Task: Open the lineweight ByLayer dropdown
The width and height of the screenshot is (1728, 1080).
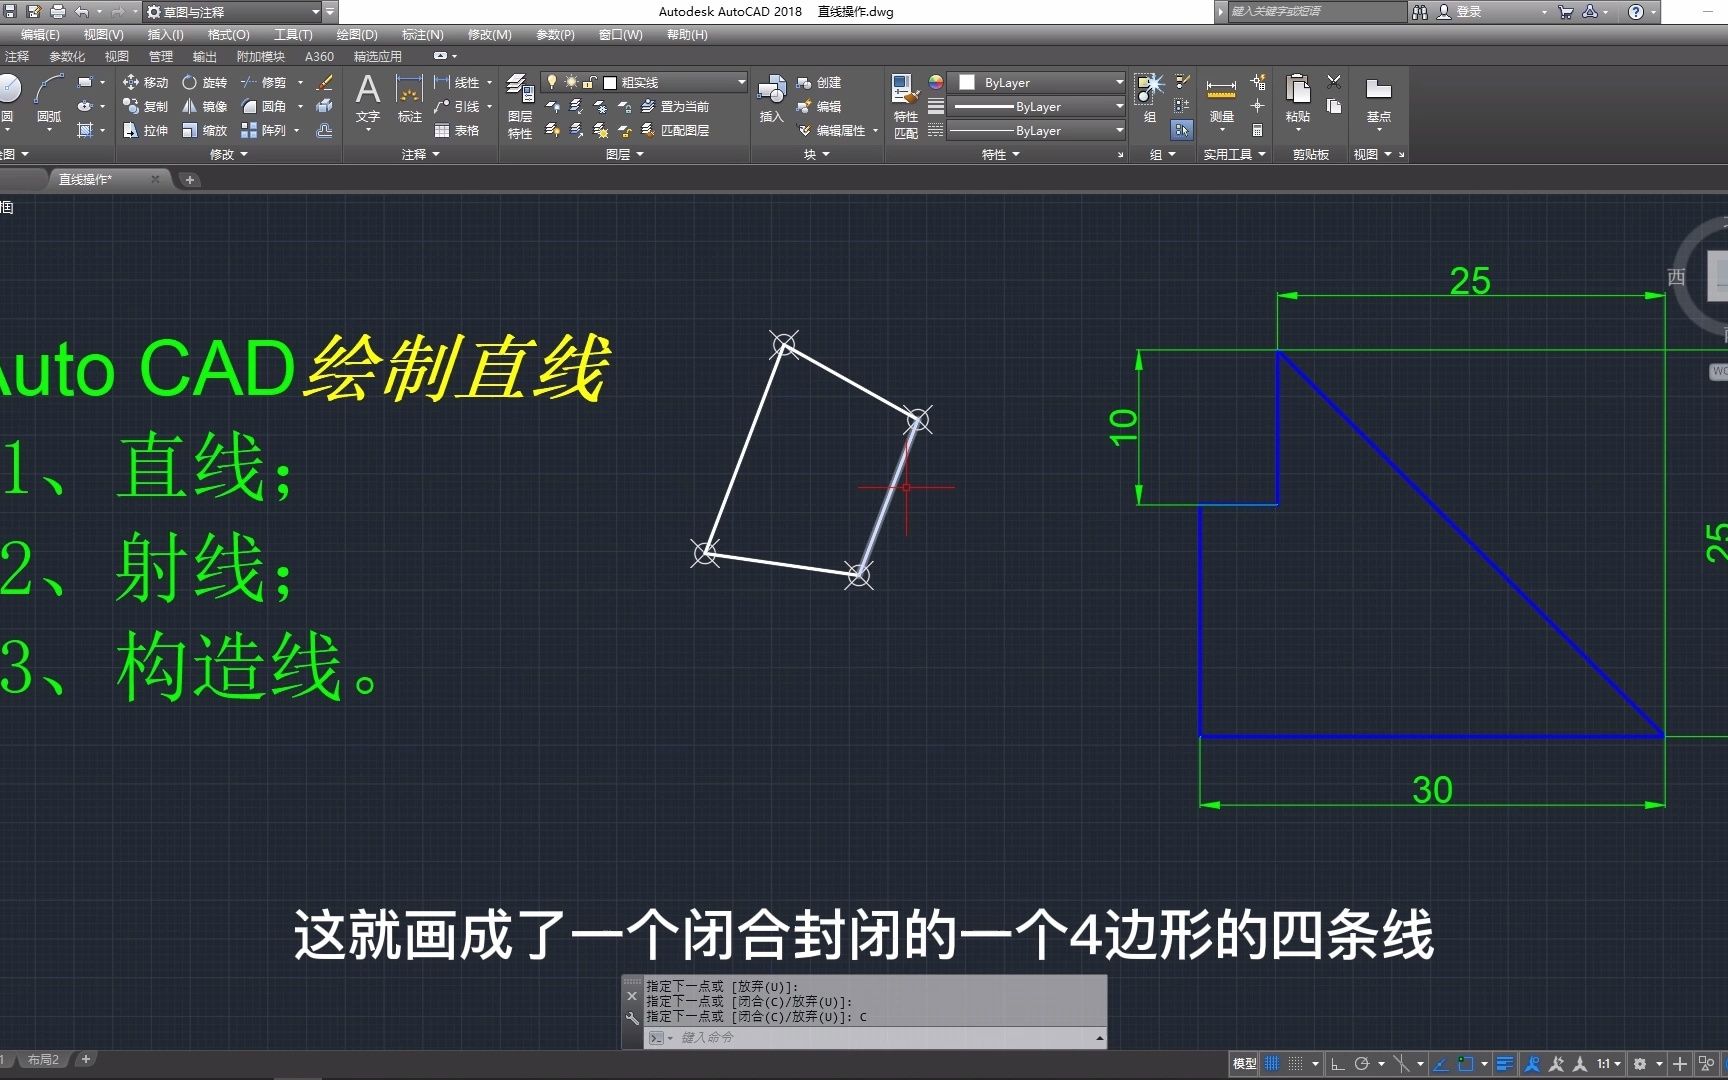Action: click(1037, 106)
